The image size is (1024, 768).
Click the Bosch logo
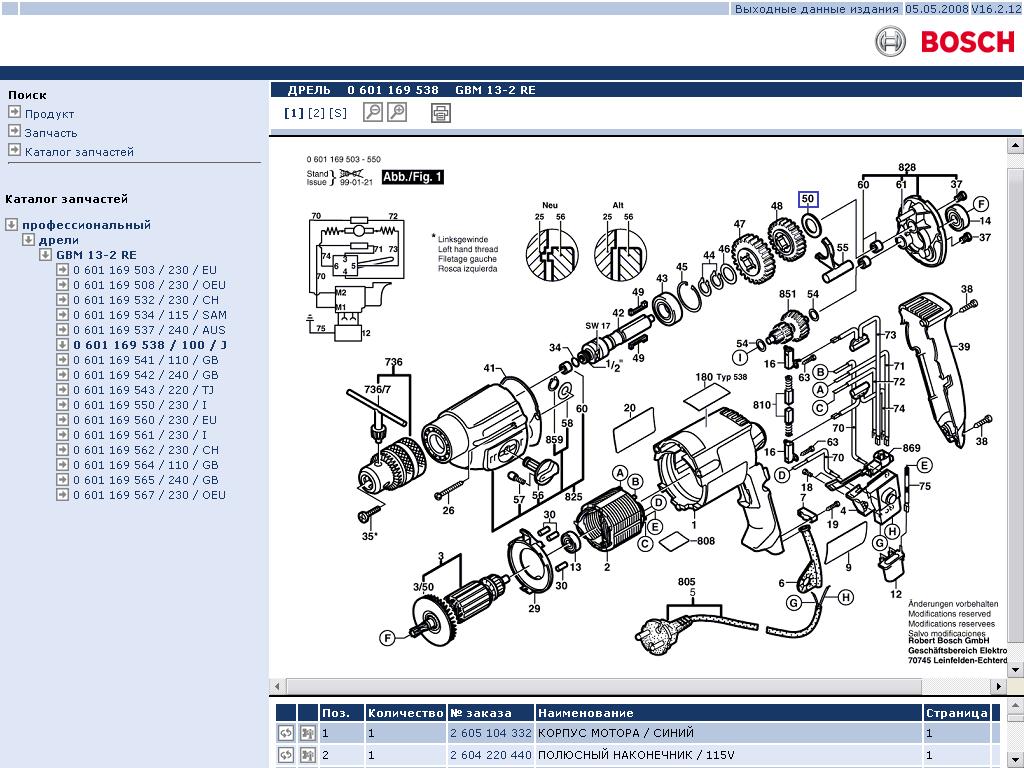click(945, 41)
